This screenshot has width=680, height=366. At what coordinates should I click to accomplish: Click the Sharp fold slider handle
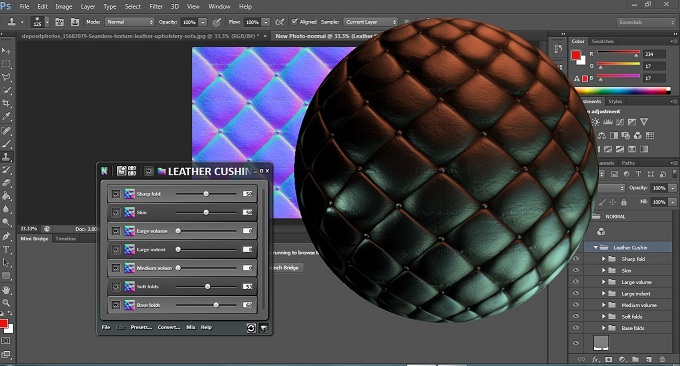tap(206, 194)
